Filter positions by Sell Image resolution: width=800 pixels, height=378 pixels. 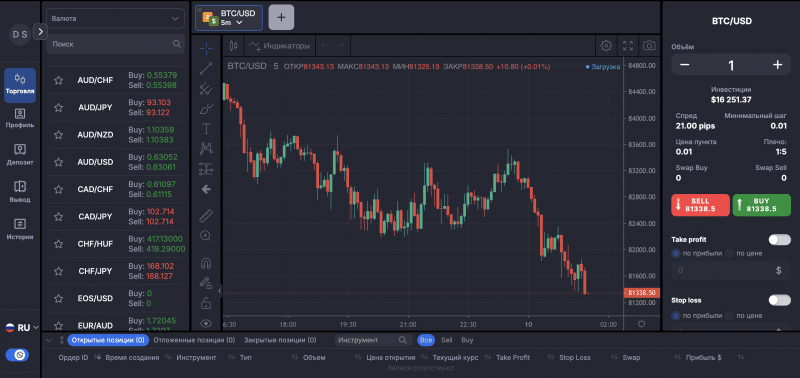(446, 340)
